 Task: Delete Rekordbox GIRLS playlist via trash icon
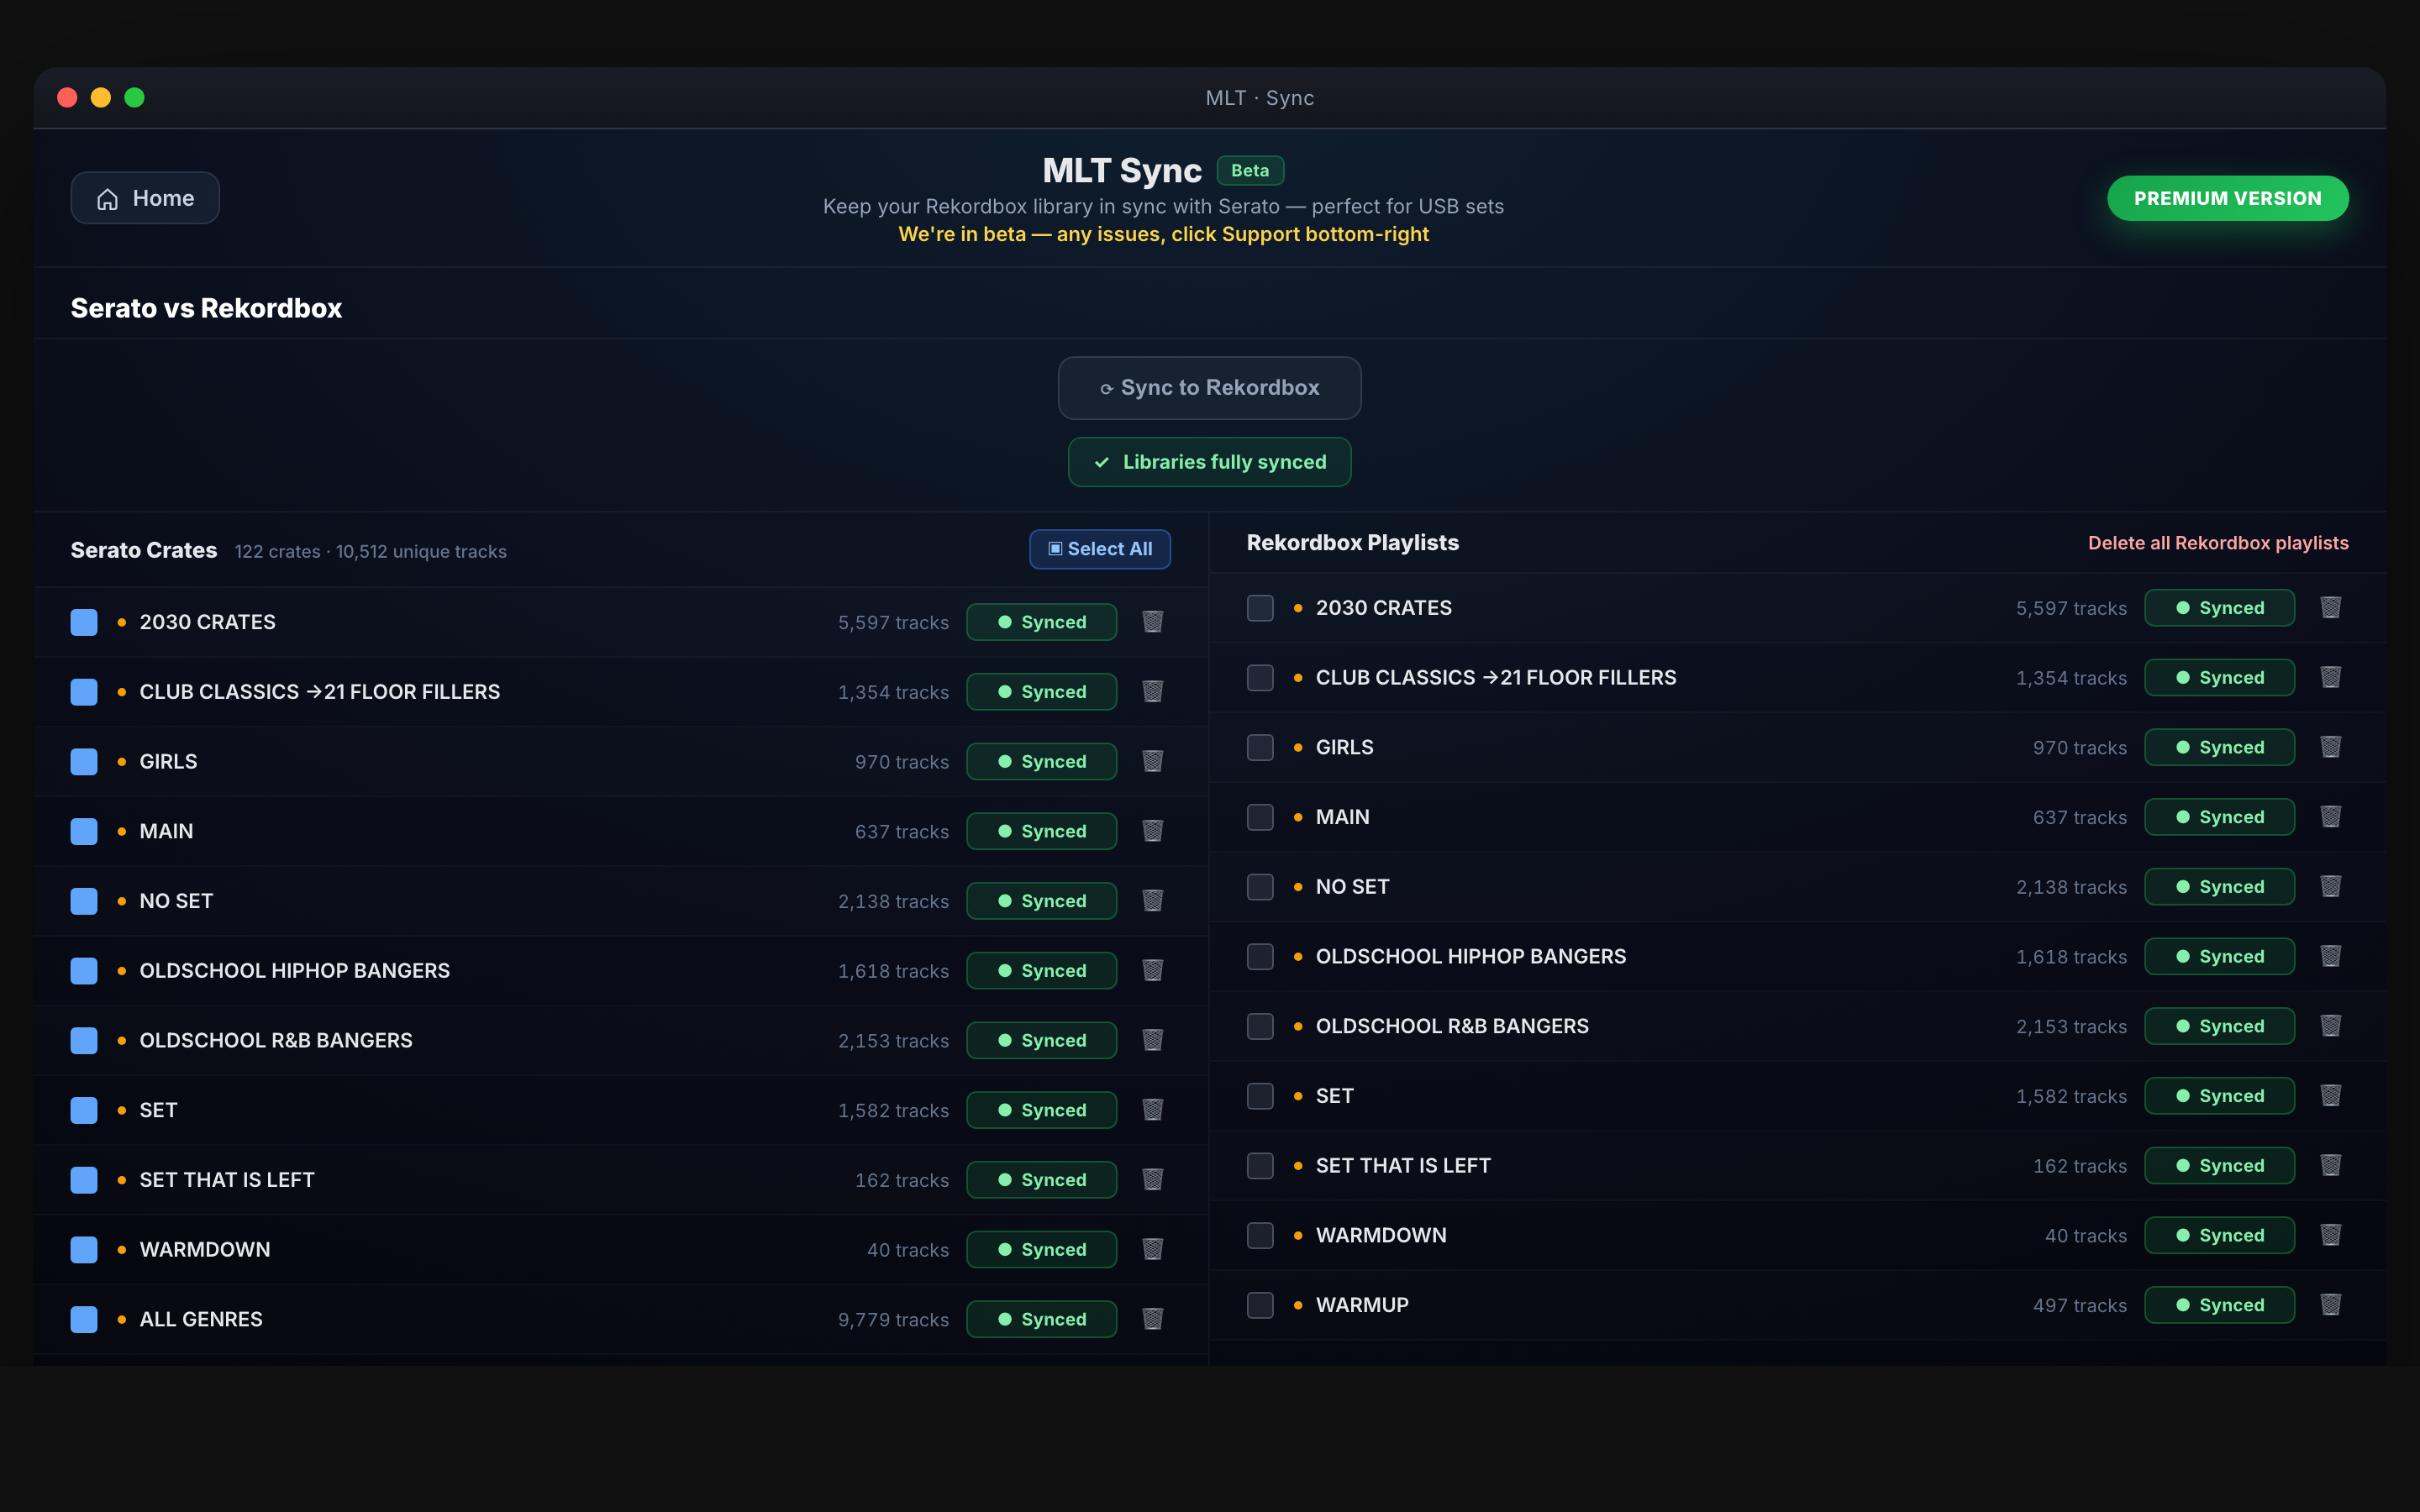(2330, 748)
